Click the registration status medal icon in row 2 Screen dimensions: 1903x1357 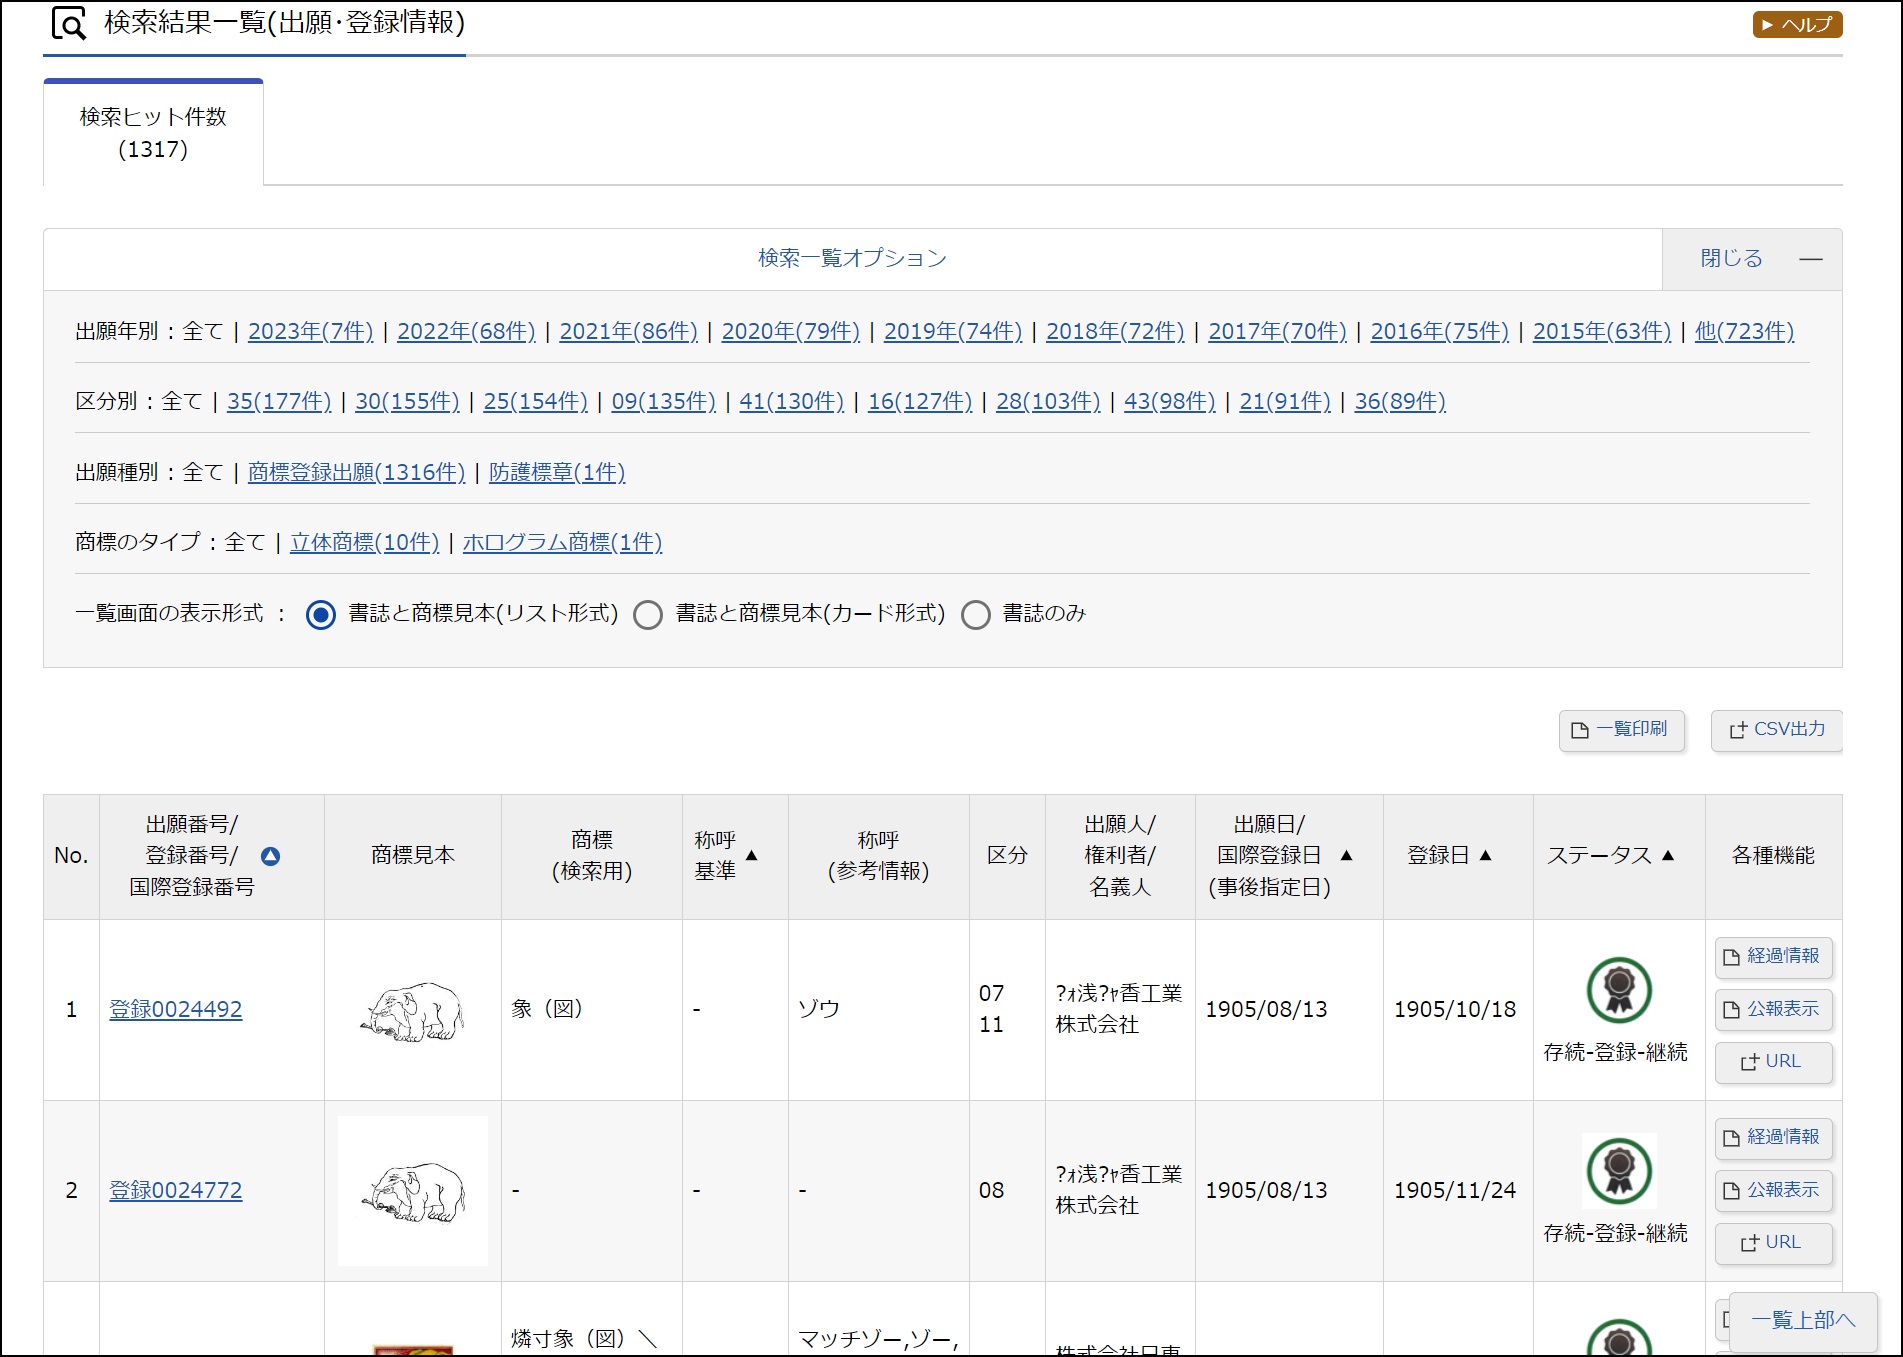[x=1618, y=1171]
